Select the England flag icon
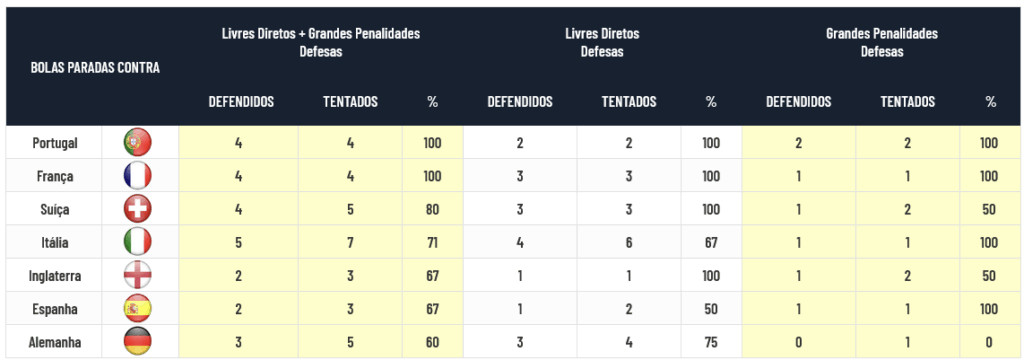This screenshot has height=360, width=1024. [138, 276]
